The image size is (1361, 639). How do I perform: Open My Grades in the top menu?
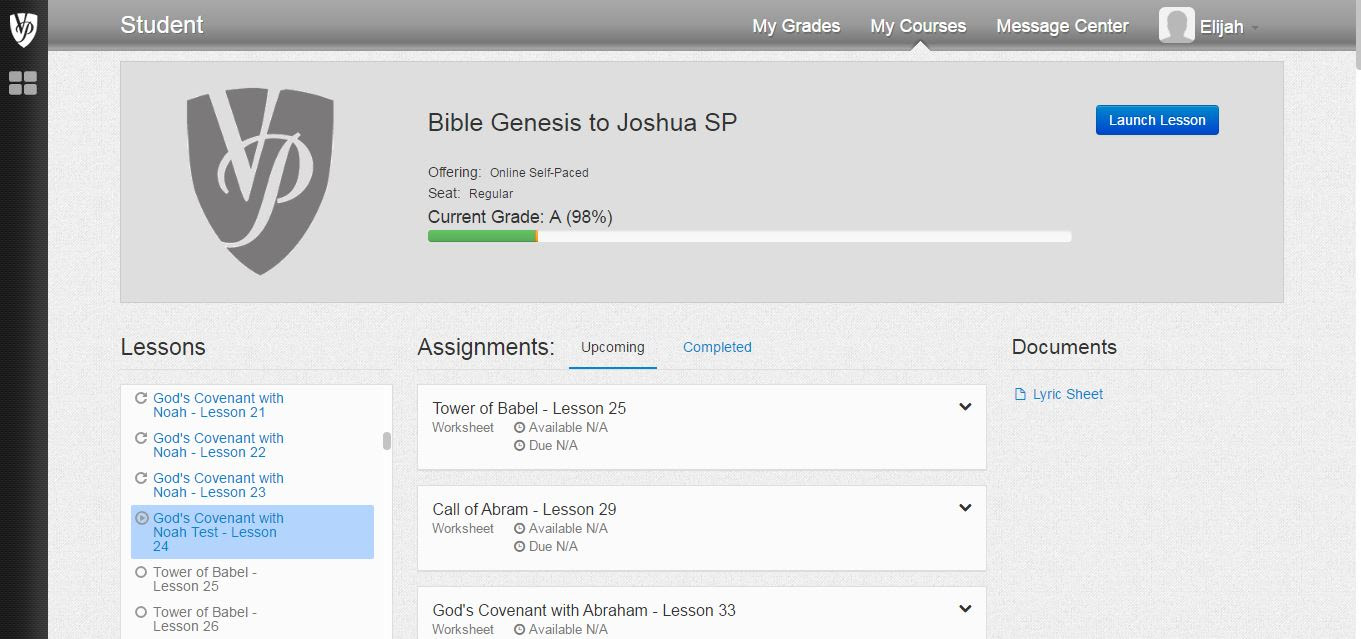[796, 26]
